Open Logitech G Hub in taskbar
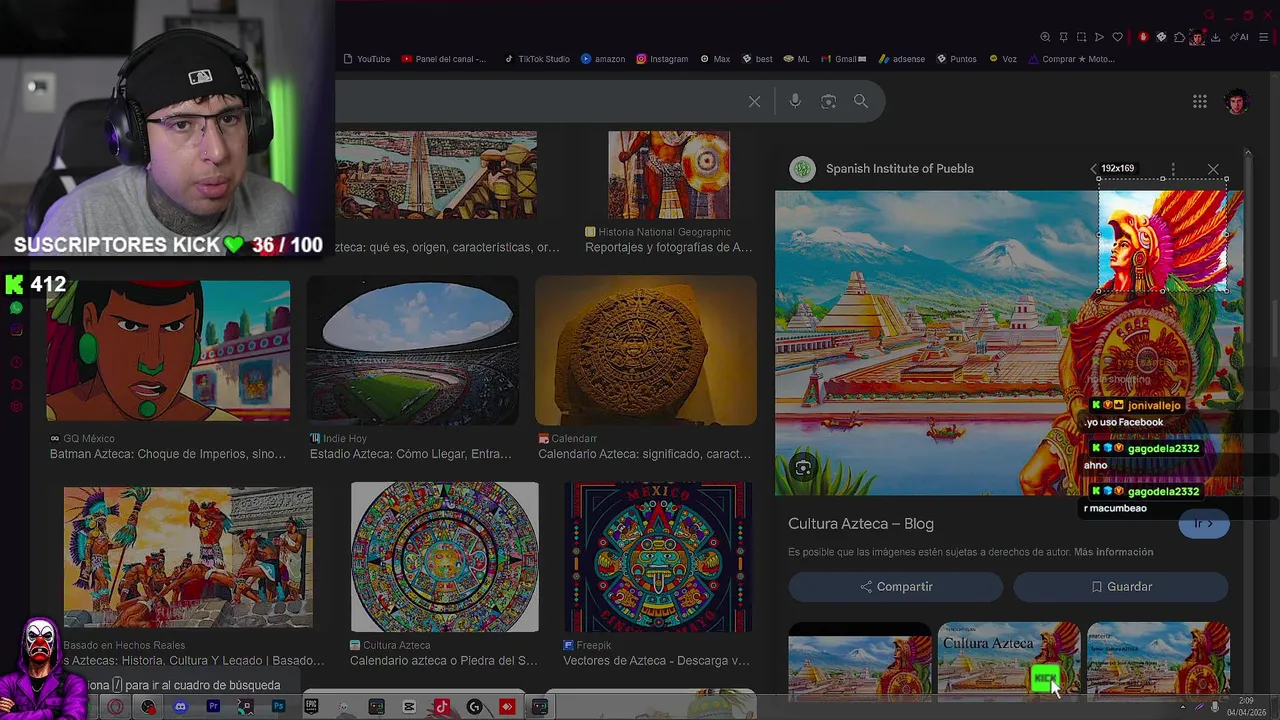Screen dimensions: 1280x720 click(x=474, y=707)
